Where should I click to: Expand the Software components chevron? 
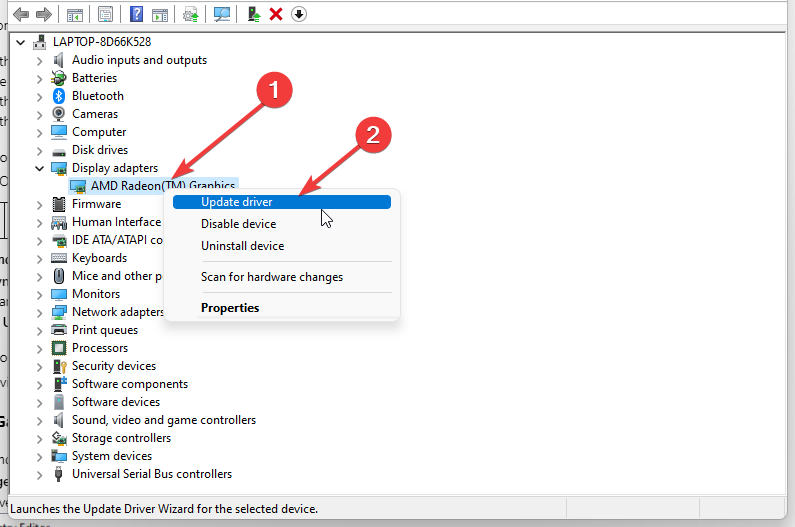tap(40, 385)
